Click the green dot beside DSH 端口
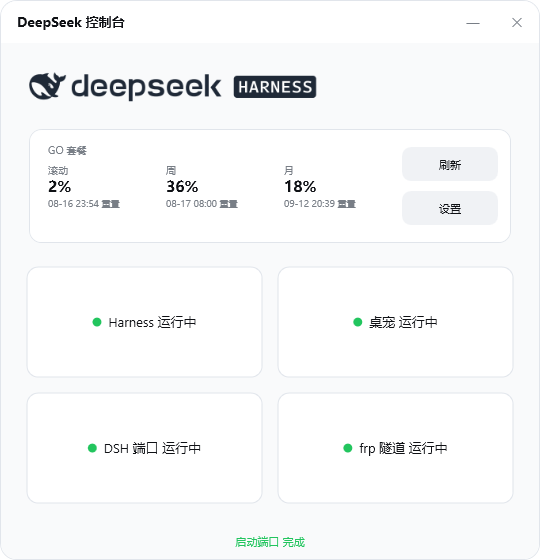Screen dimensions: 540x560 pos(92,448)
